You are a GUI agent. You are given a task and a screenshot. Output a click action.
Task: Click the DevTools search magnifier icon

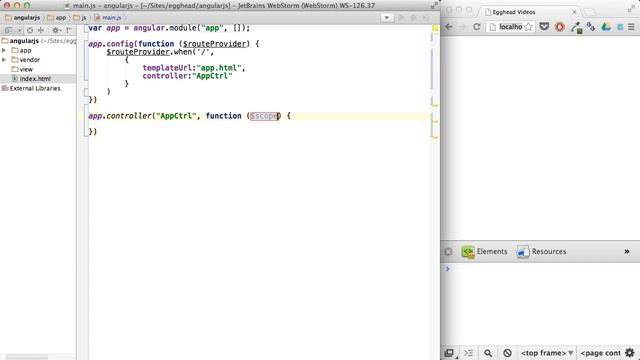point(488,353)
